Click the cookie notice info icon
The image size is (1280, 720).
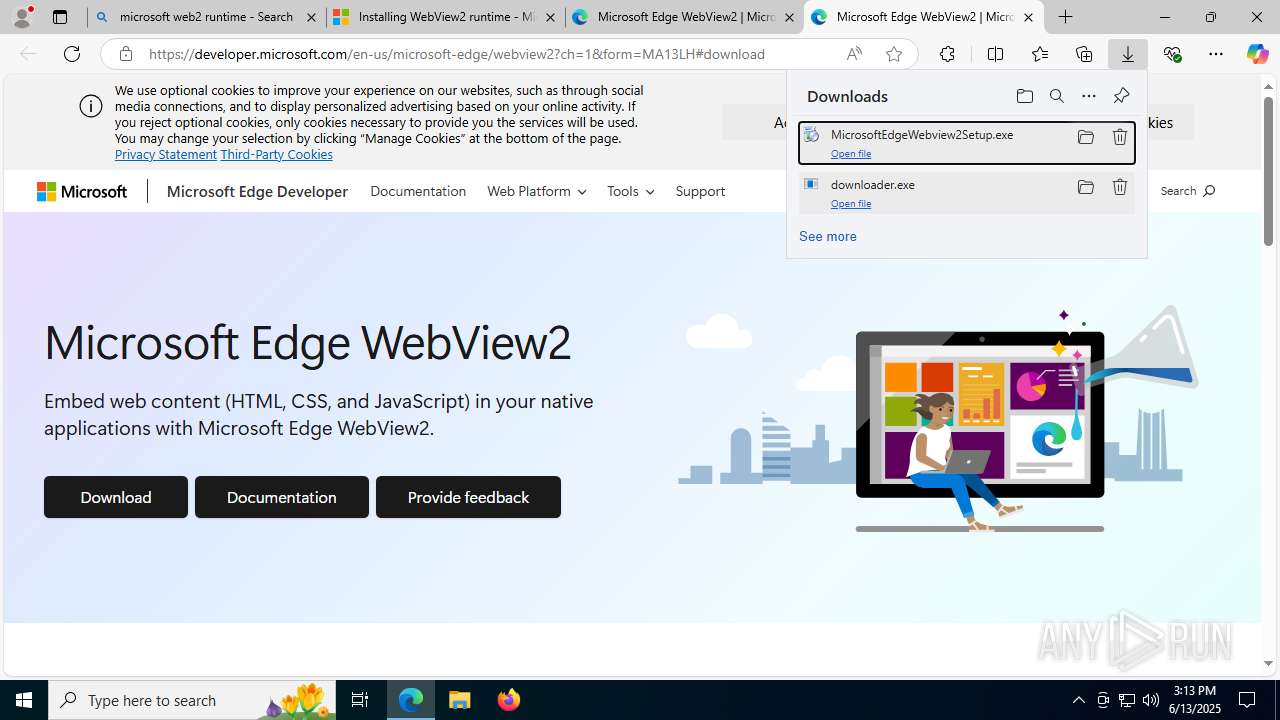coord(91,106)
